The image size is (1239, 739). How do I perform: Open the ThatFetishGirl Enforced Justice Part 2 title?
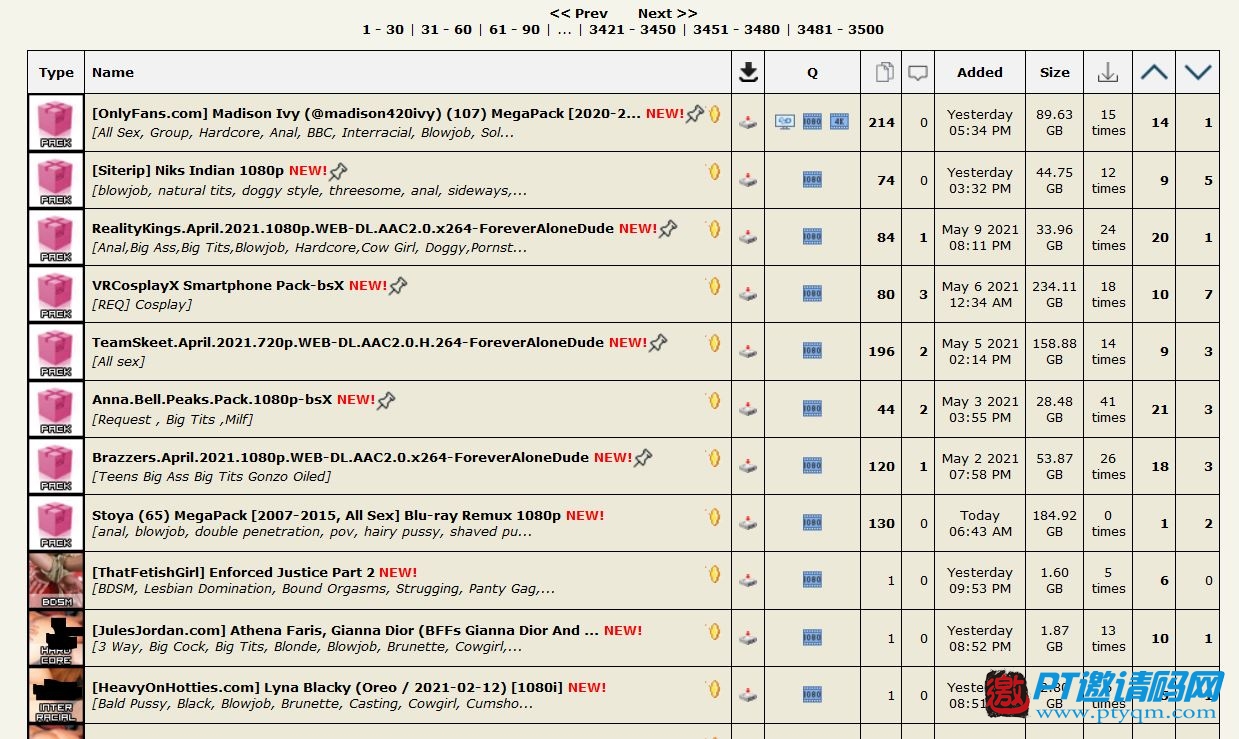(233, 573)
